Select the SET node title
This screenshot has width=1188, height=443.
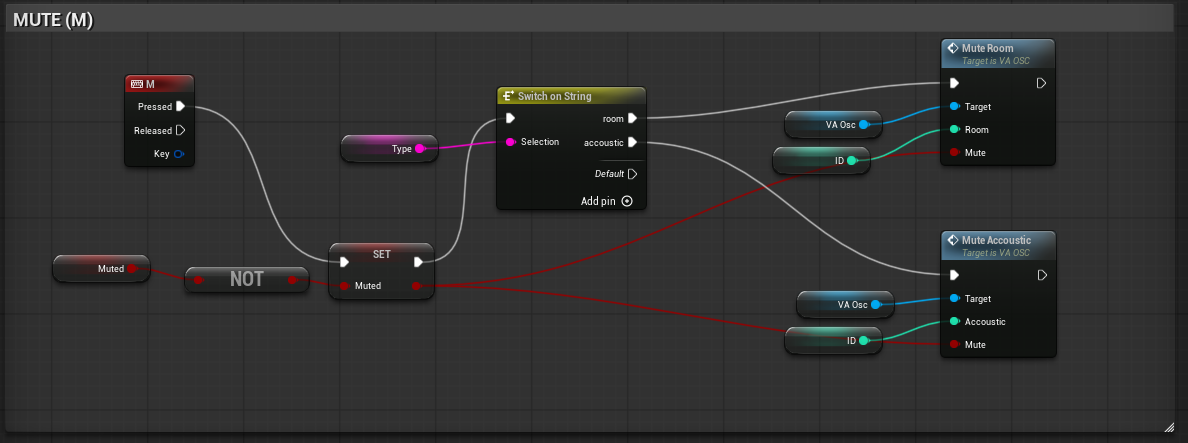pyautogui.click(x=382, y=254)
